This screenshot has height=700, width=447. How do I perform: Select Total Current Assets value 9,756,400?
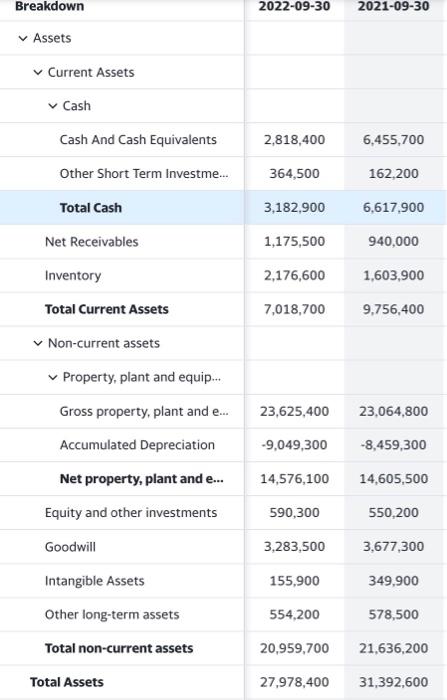(x=393, y=309)
